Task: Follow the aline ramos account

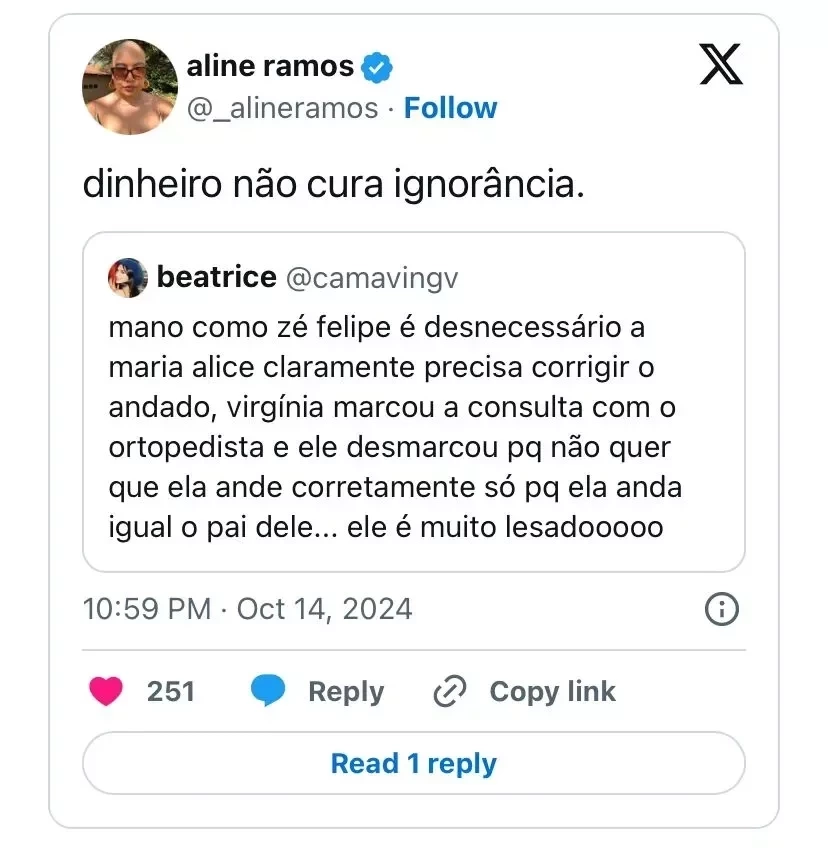Action: [x=450, y=108]
